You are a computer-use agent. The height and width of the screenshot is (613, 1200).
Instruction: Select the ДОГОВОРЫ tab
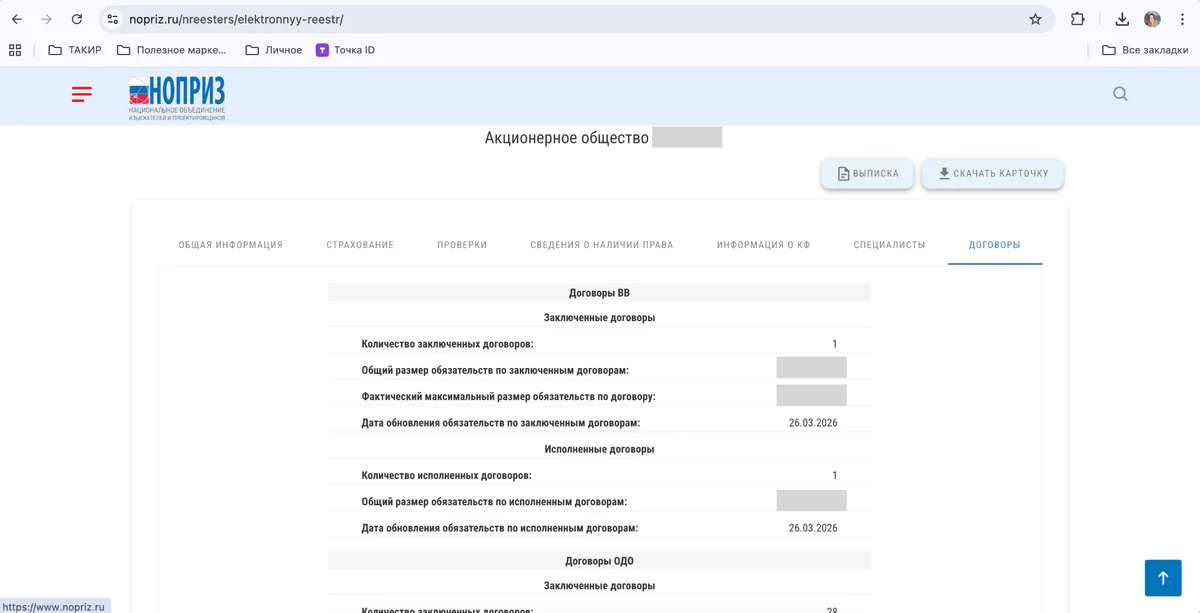995,245
